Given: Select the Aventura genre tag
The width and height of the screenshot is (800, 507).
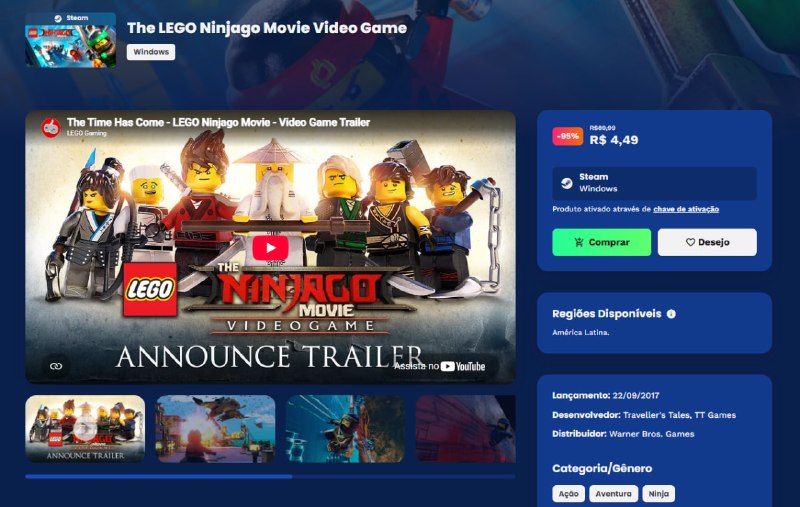Looking at the screenshot, I should click(x=613, y=493).
